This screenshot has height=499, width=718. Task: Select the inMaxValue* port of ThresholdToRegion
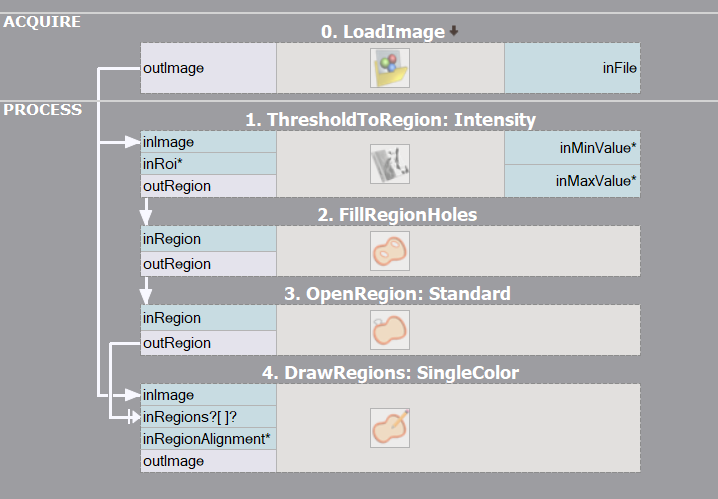[572, 181]
